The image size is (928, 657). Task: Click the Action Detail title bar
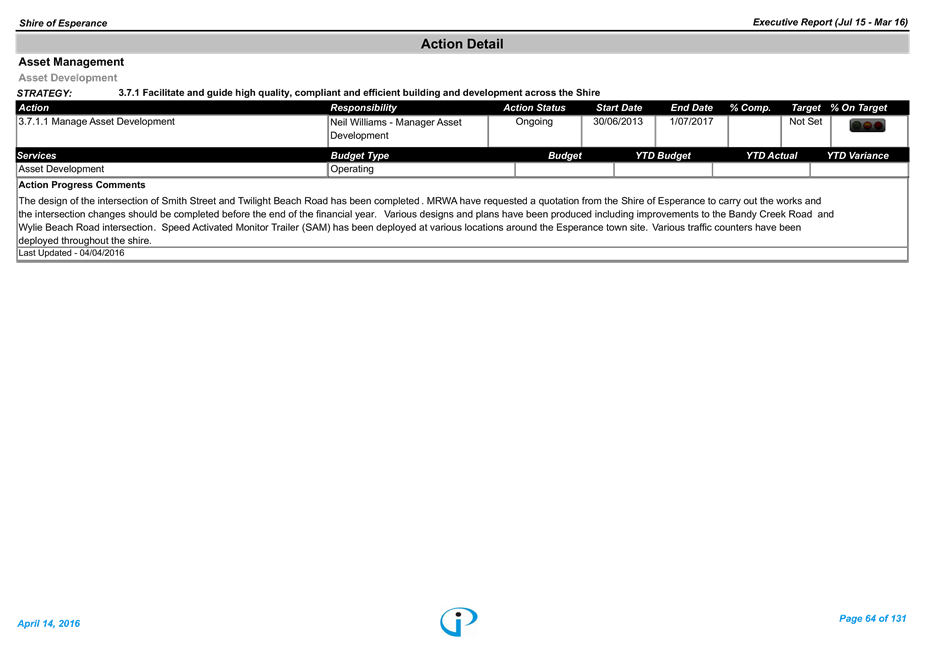coord(462,44)
